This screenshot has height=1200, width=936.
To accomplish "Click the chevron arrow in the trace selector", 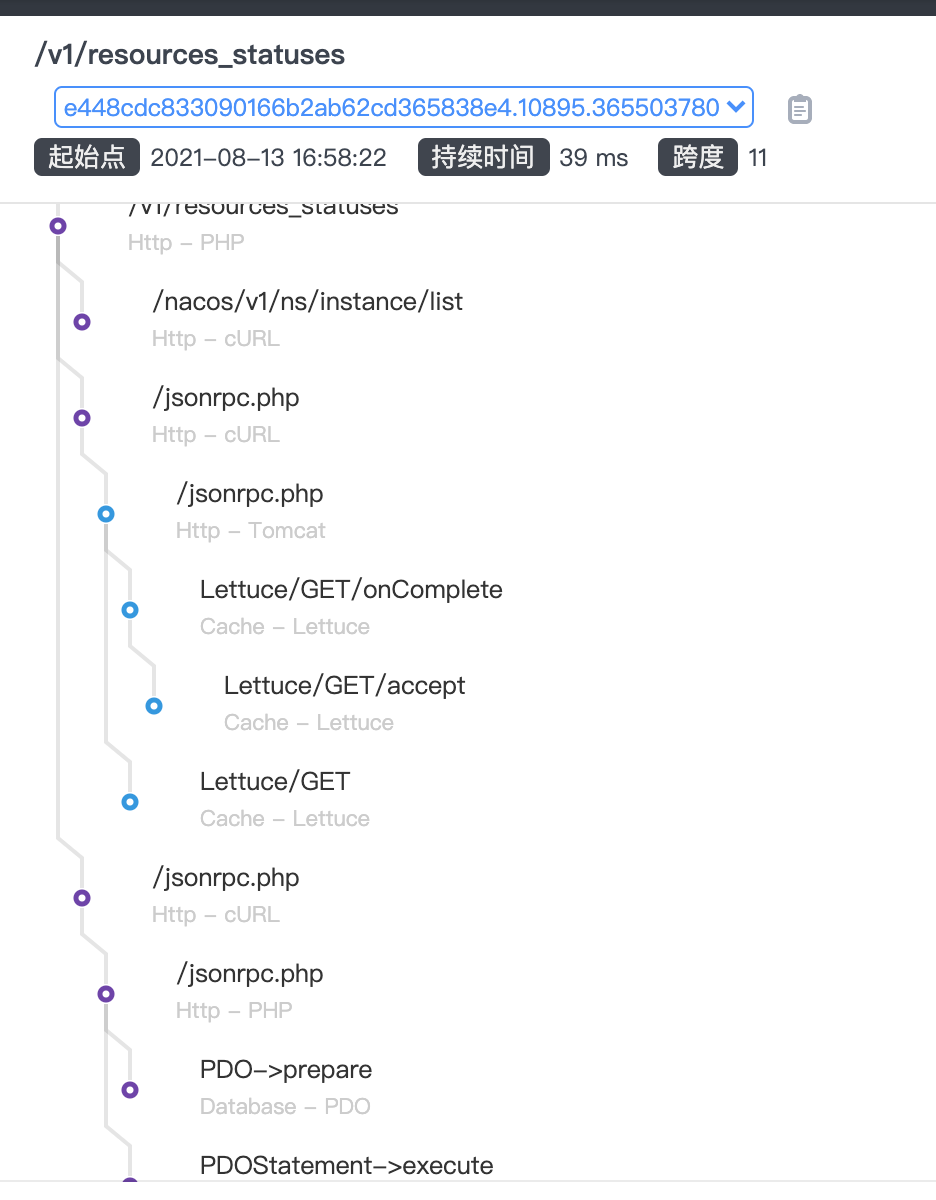I will coord(737,107).
